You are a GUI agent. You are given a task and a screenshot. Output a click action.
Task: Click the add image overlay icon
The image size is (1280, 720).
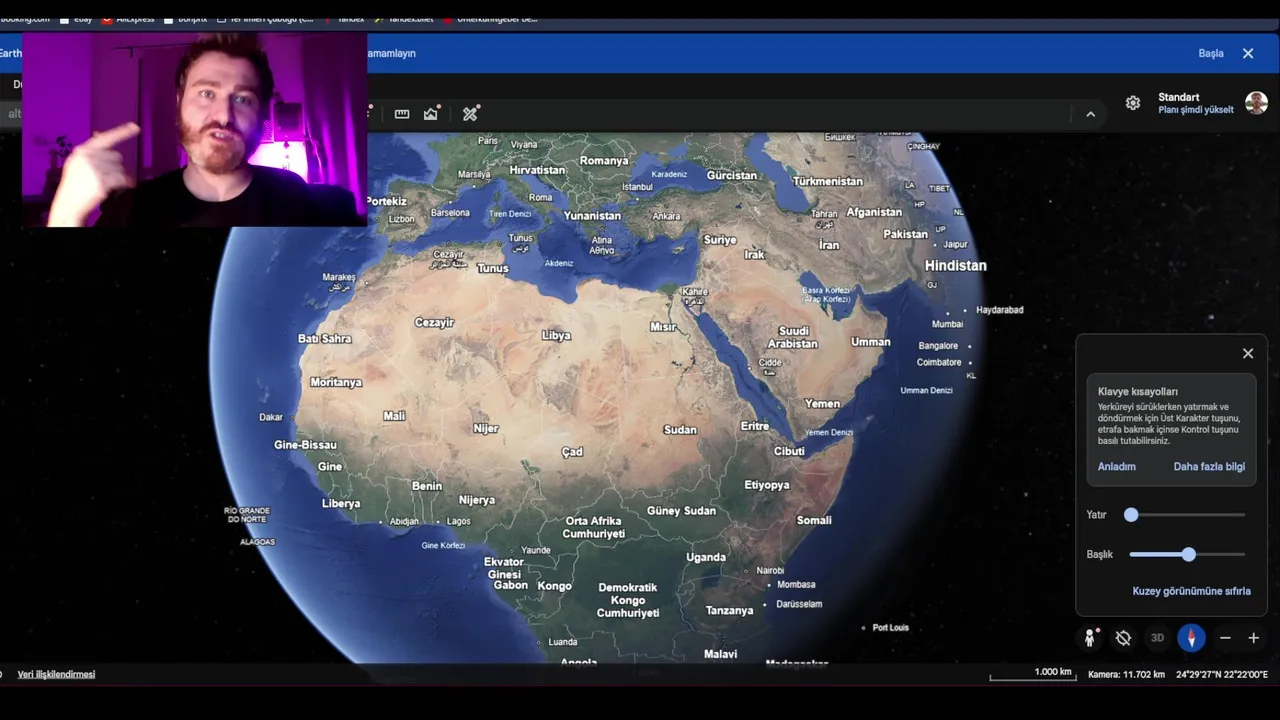(431, 114)
